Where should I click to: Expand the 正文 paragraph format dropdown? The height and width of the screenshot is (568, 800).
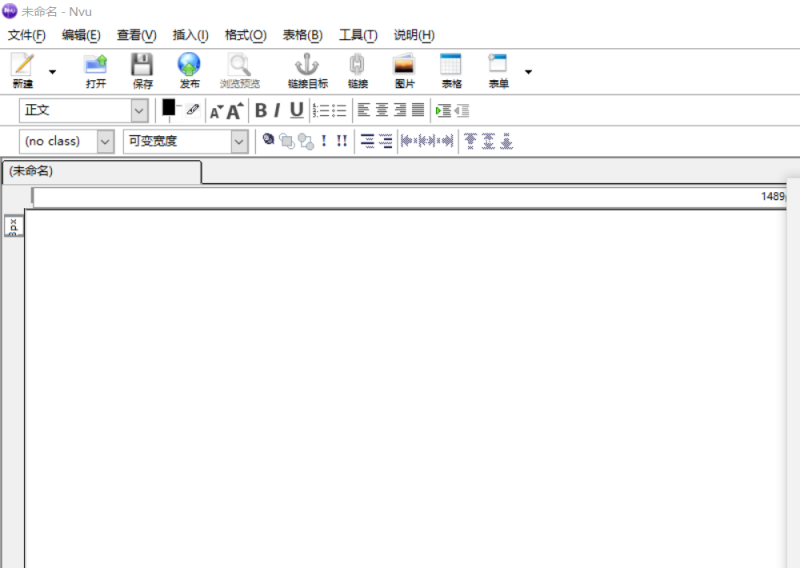pyautogui.click(x=139, y=110)
